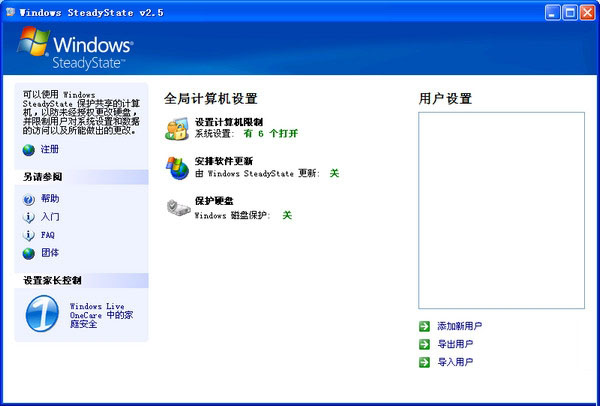
Task: Click the globe icon beside 团体
Action: 28,253
